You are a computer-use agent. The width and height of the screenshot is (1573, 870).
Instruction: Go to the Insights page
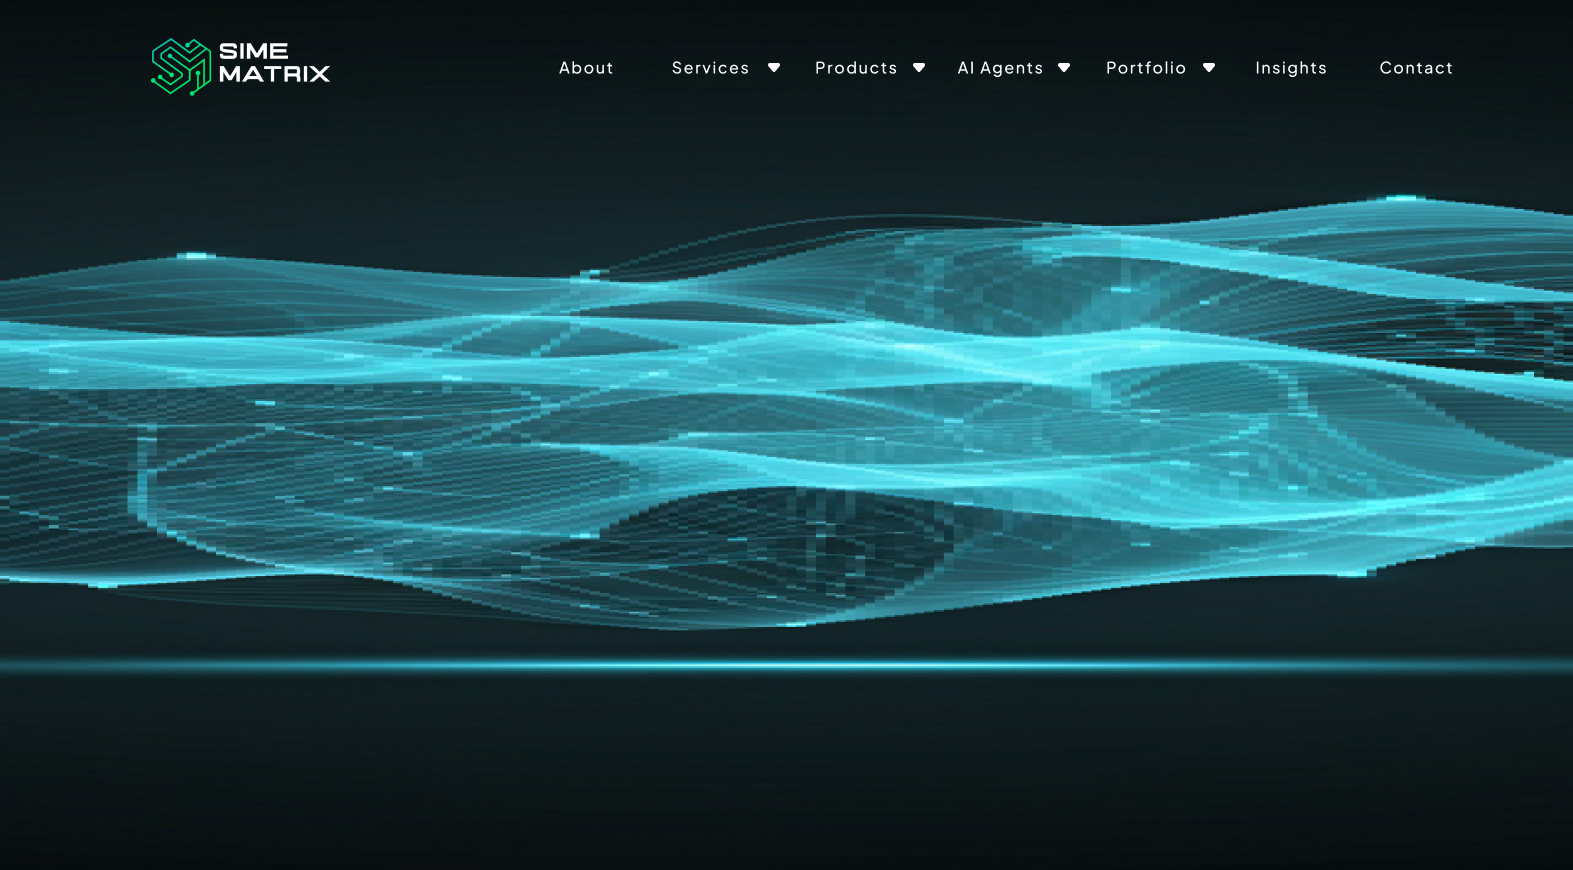1291,68
